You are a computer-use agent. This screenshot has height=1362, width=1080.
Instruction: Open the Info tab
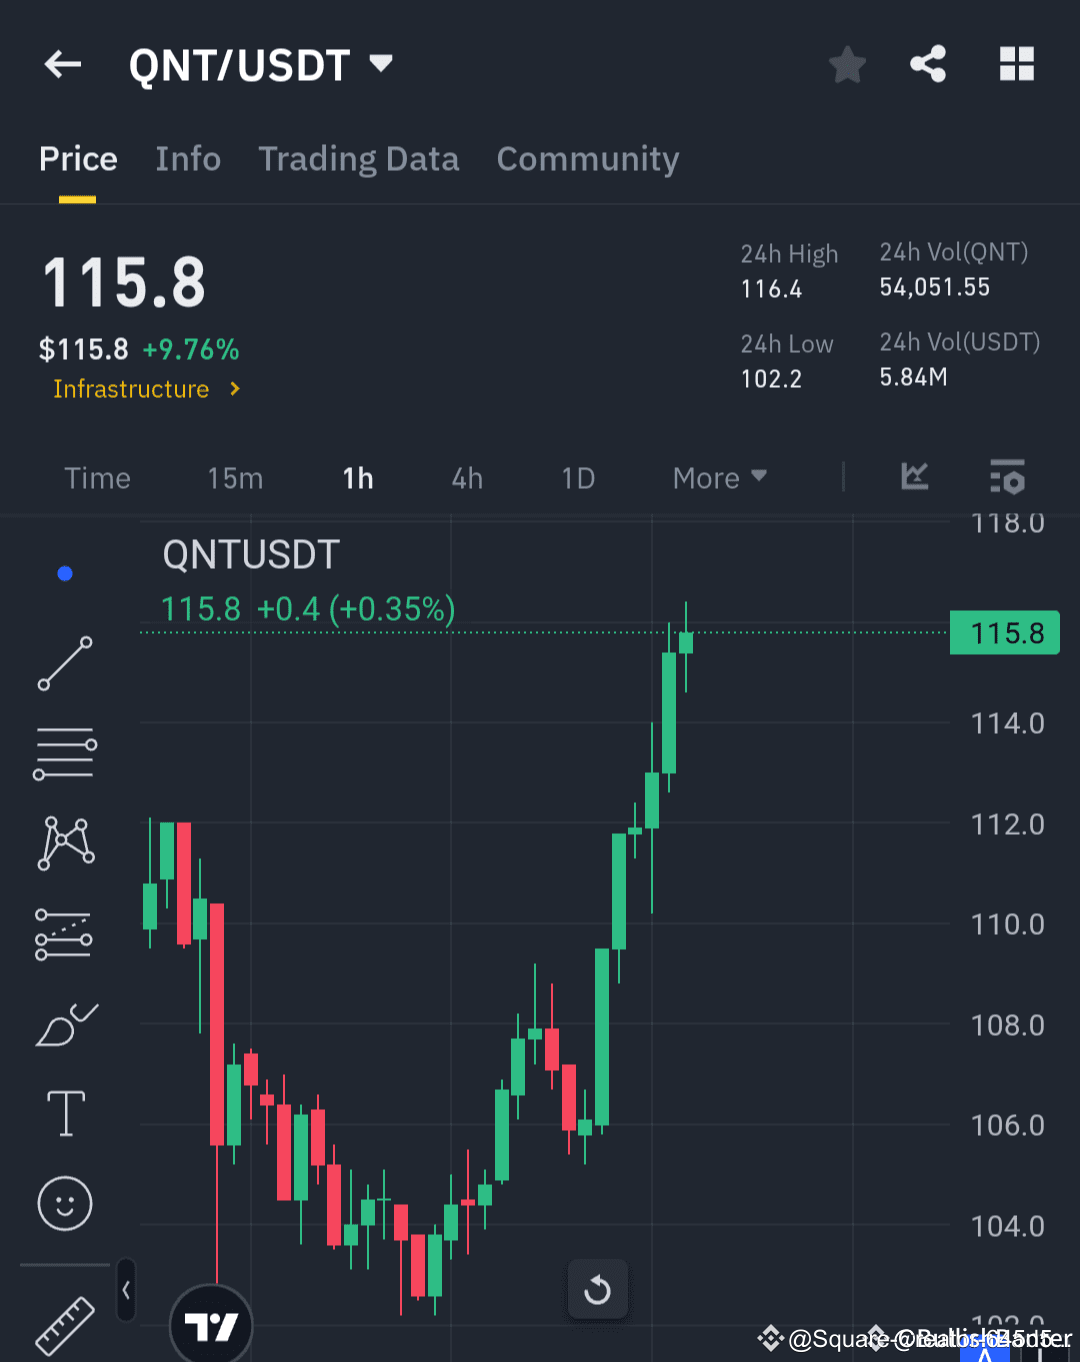tap(187, 159)
